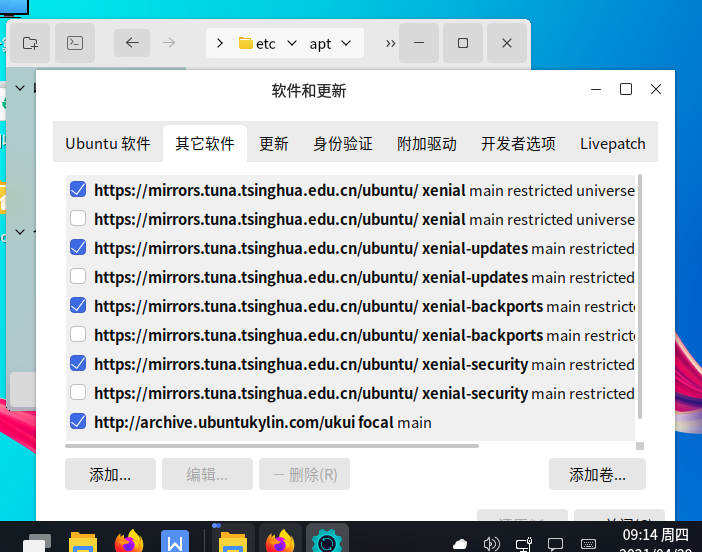Uncheck first xenial main restricted universe source
702x552 pixels.
78,189
